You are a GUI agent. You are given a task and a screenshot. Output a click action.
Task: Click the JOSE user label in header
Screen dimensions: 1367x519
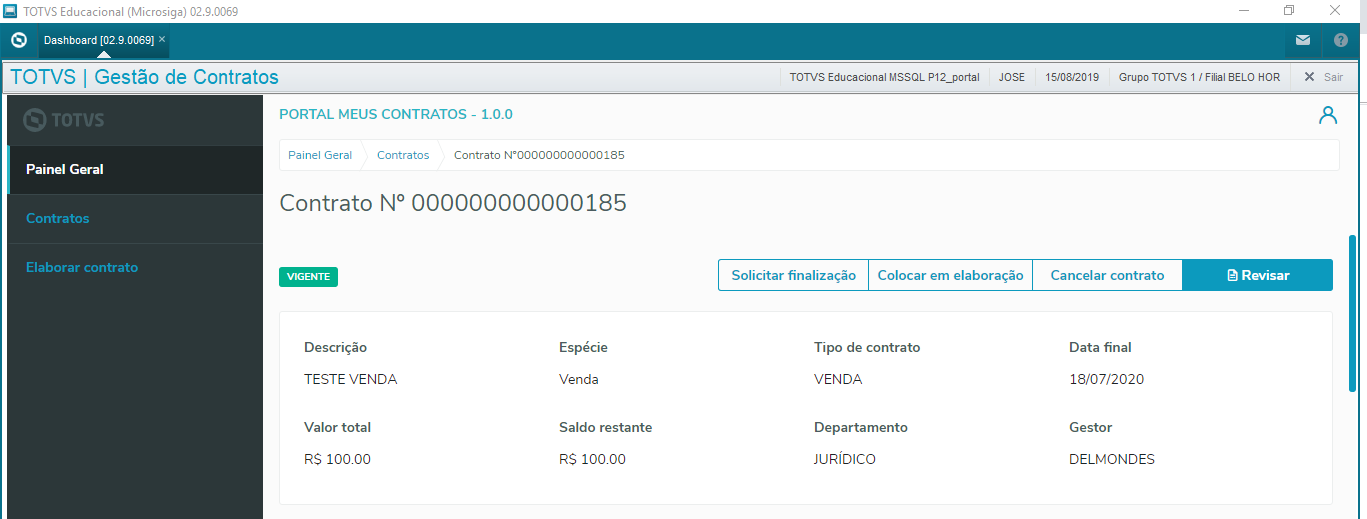tap(1011, 77)
